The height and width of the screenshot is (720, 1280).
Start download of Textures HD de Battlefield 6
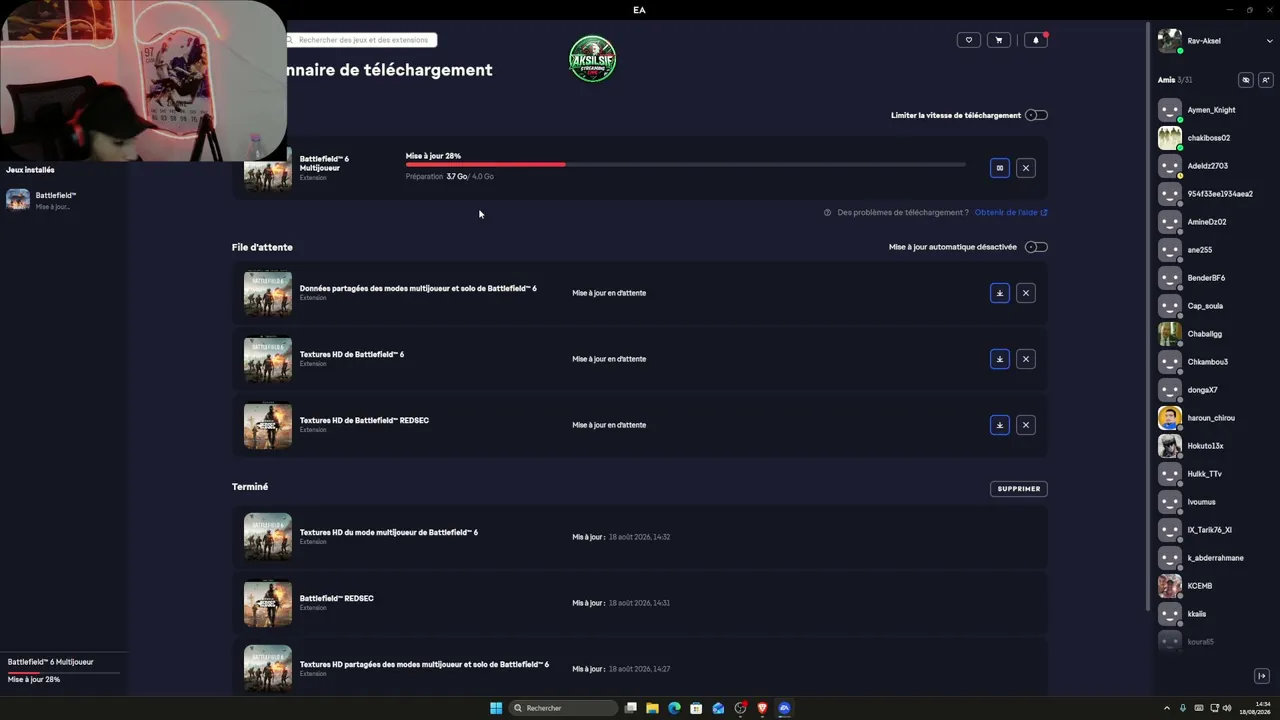pos(999,359)
